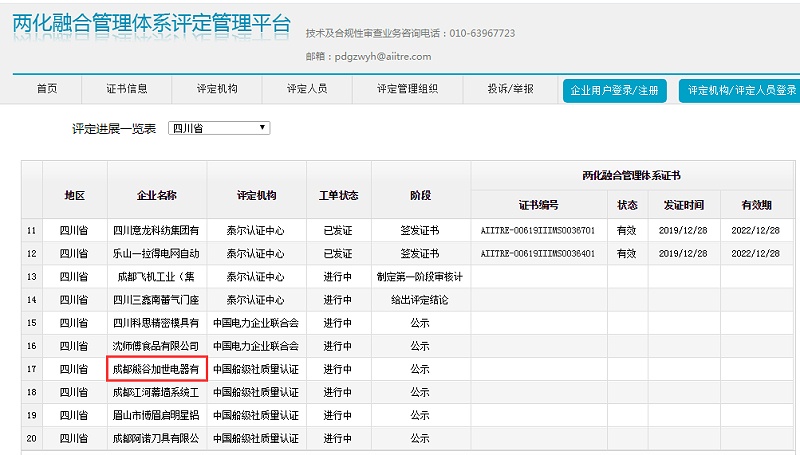Click the 企业用户登录/注册 button
This screenshot has height=455, width=800.
[x=614, y=90]
